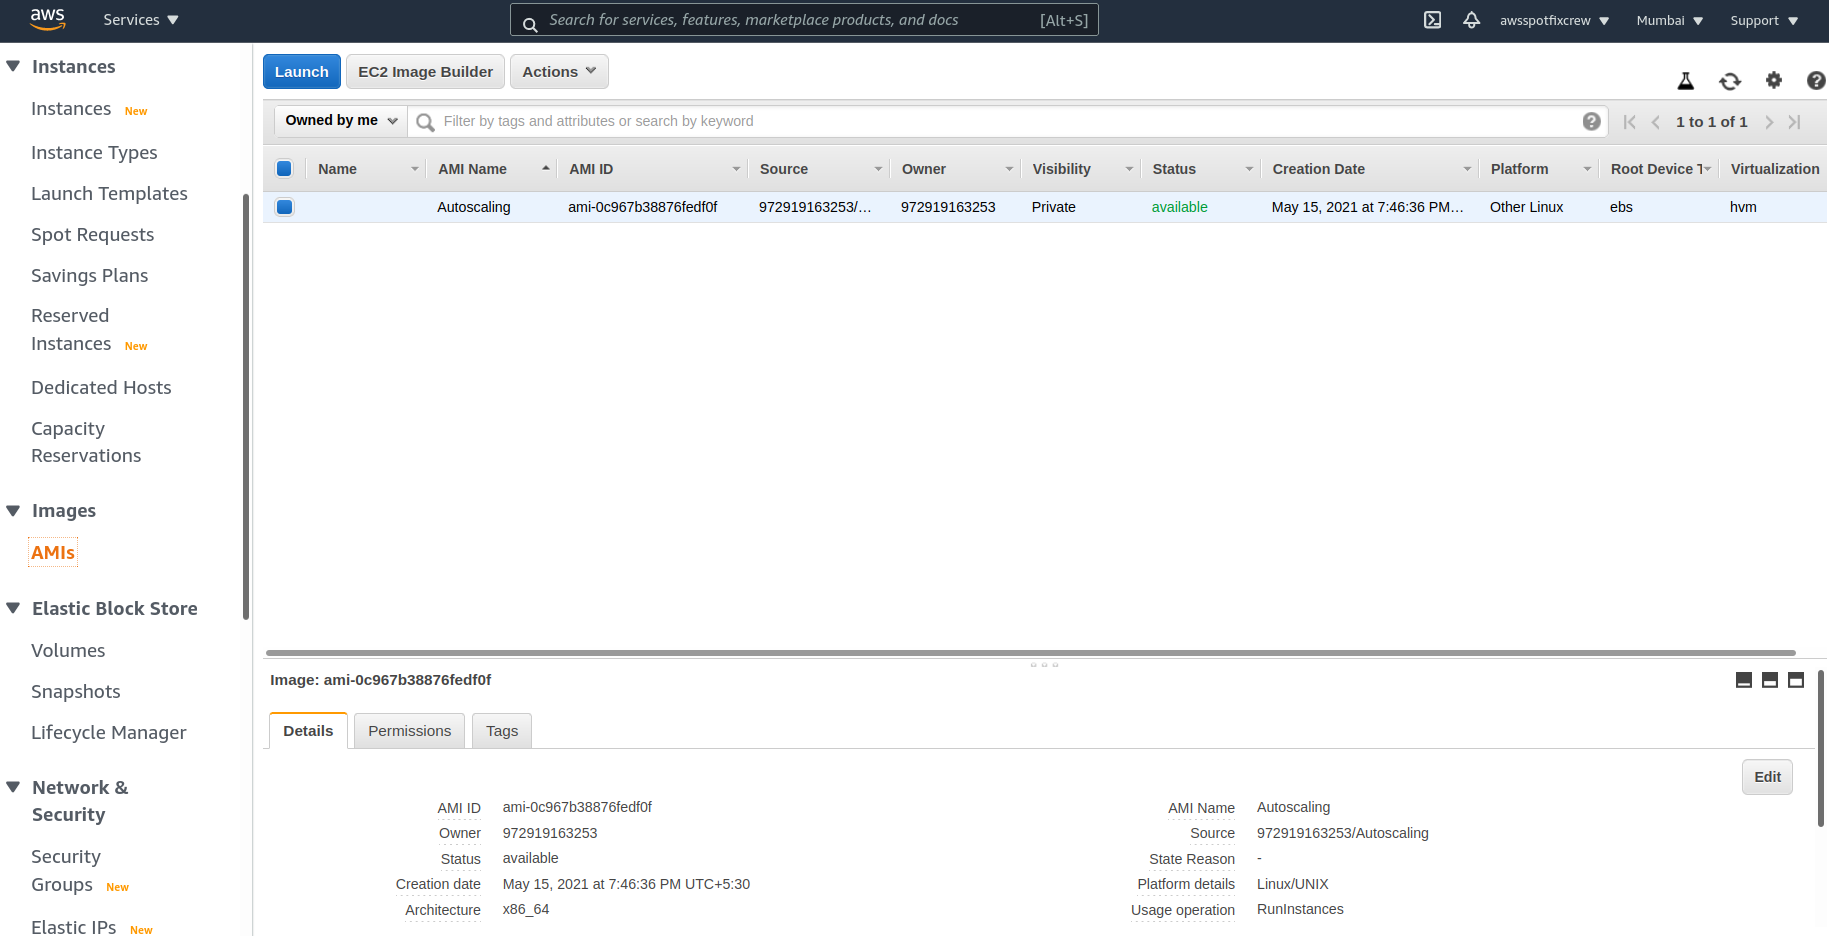Image resolution: width=1829 pixels, height=936 pixels.
Task: Set details pane to half height
Action: 1770,680
